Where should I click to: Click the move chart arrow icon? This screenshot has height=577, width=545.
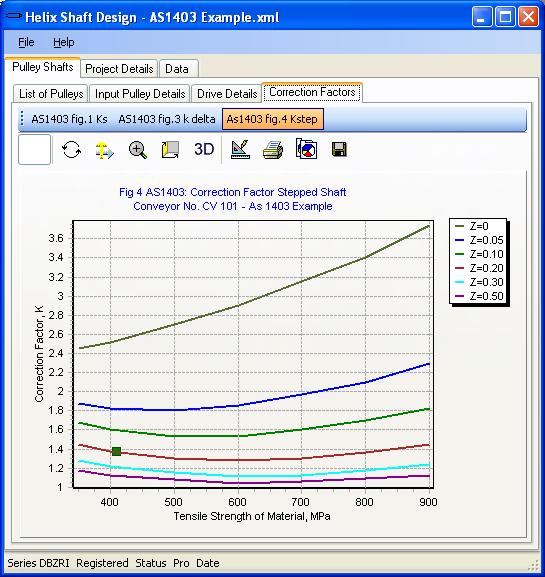[x=105, y=150]
